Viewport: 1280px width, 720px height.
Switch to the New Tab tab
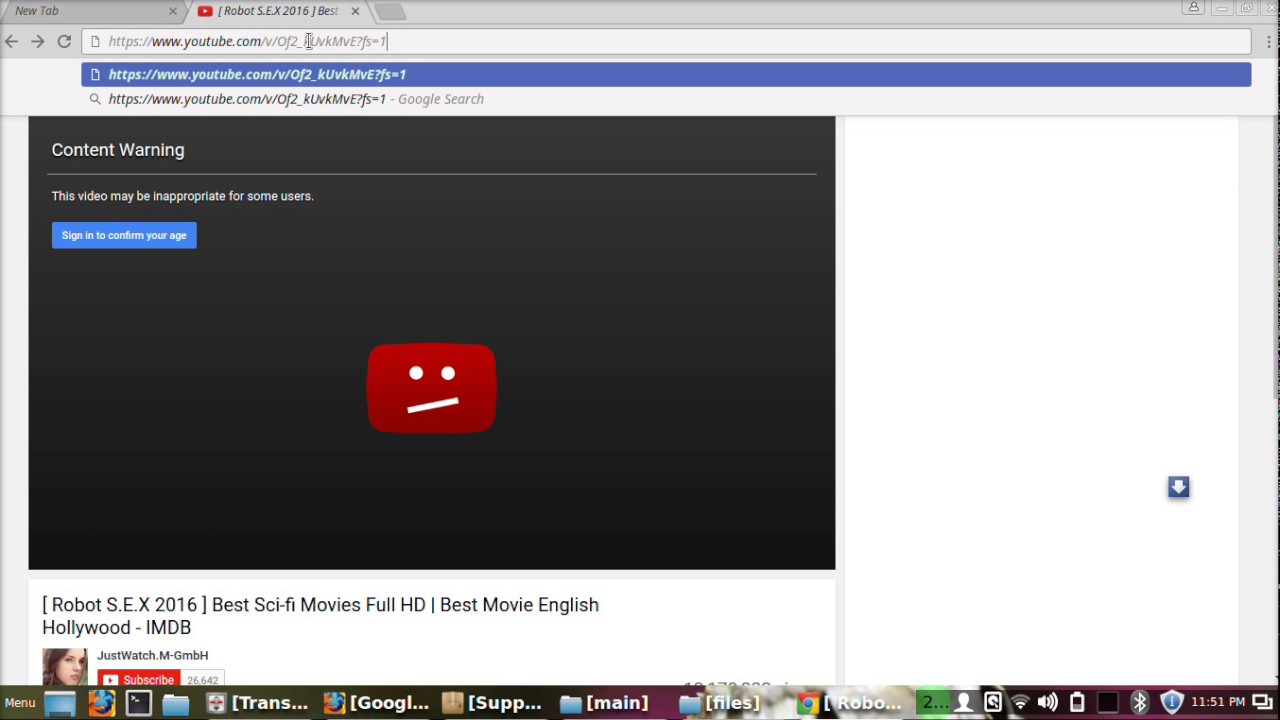90,11
